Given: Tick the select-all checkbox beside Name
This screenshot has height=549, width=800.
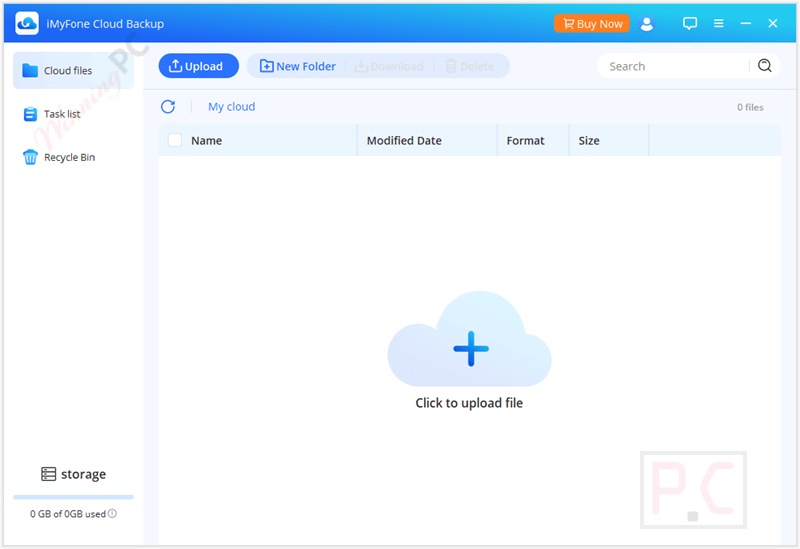Looking at the screenshot, I should pos(175,140).
